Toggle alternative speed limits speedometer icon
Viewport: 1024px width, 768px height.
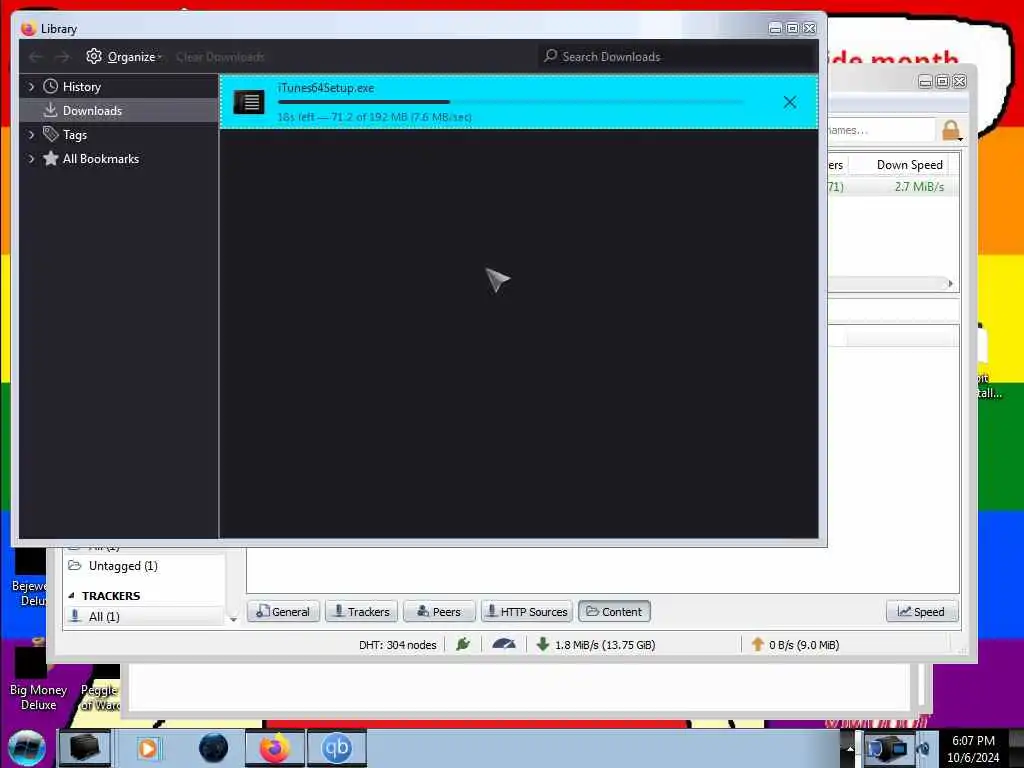tap(504, 645)
